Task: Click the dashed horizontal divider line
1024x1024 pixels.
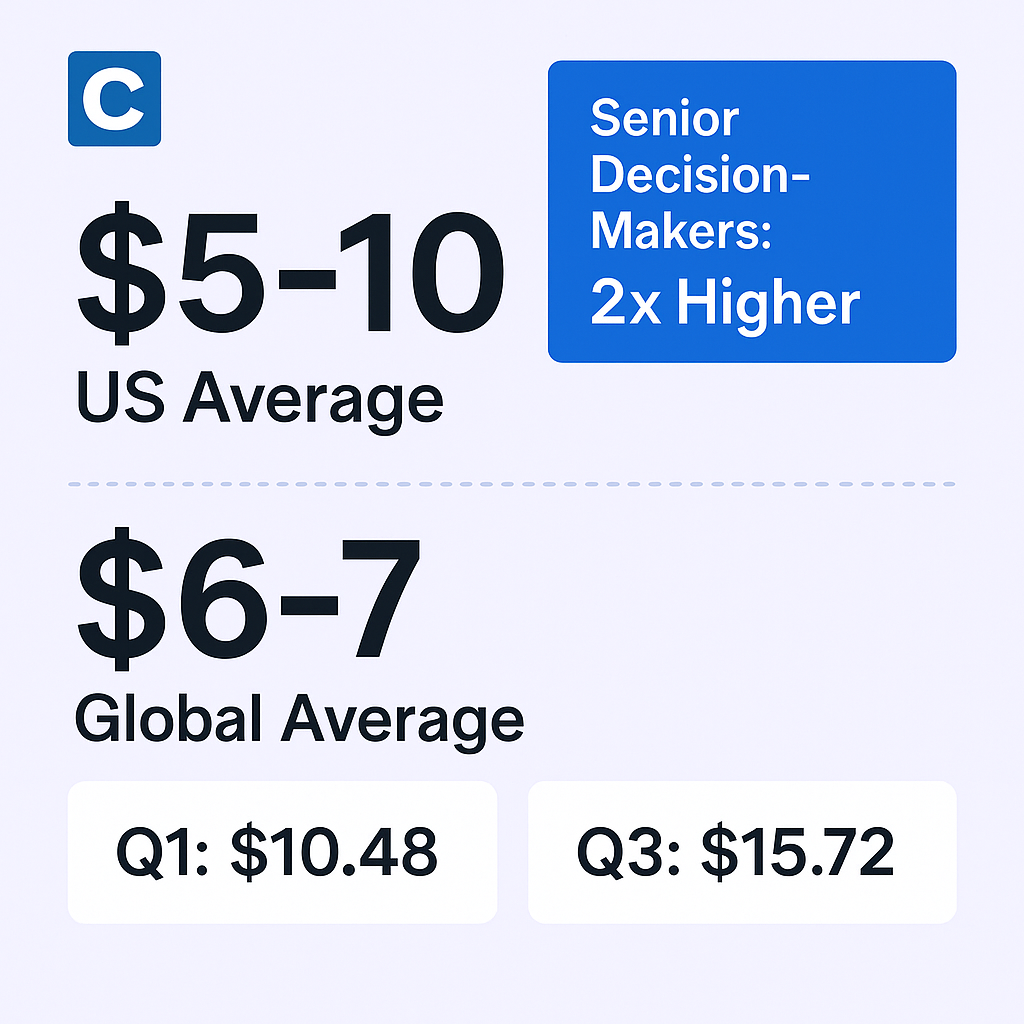Action: 511,484
